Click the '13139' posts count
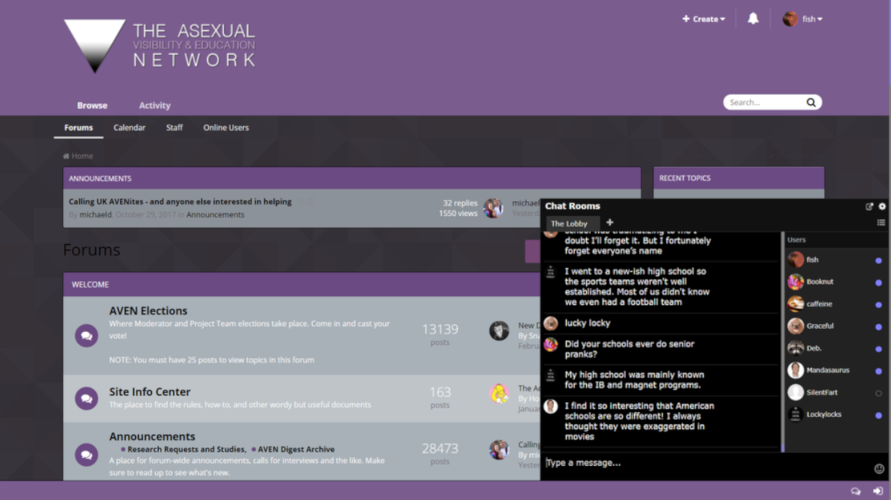The width and height of the screenshot is (891, 500). click(440, 329)
